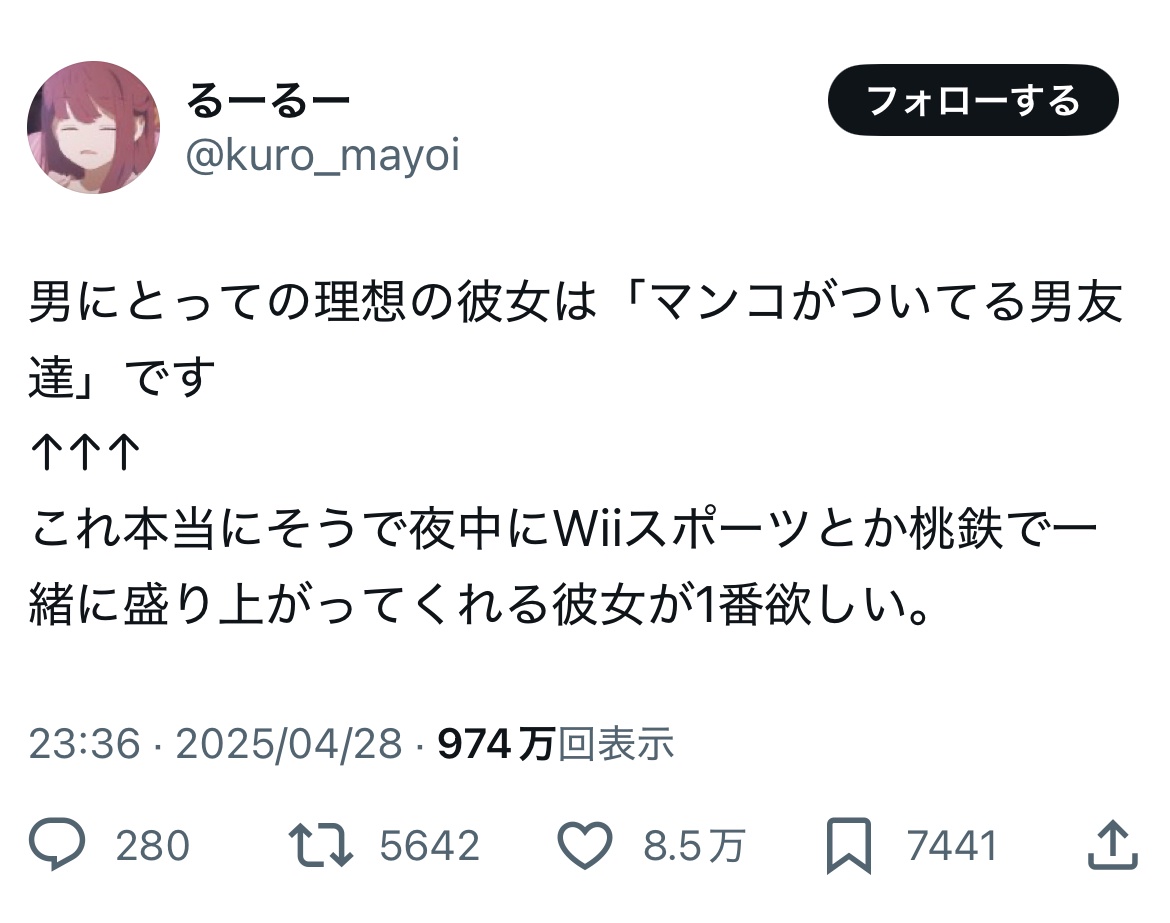Click the @kuro_mayoi handle
This screenshot has height=923, width=1170.
322,155
